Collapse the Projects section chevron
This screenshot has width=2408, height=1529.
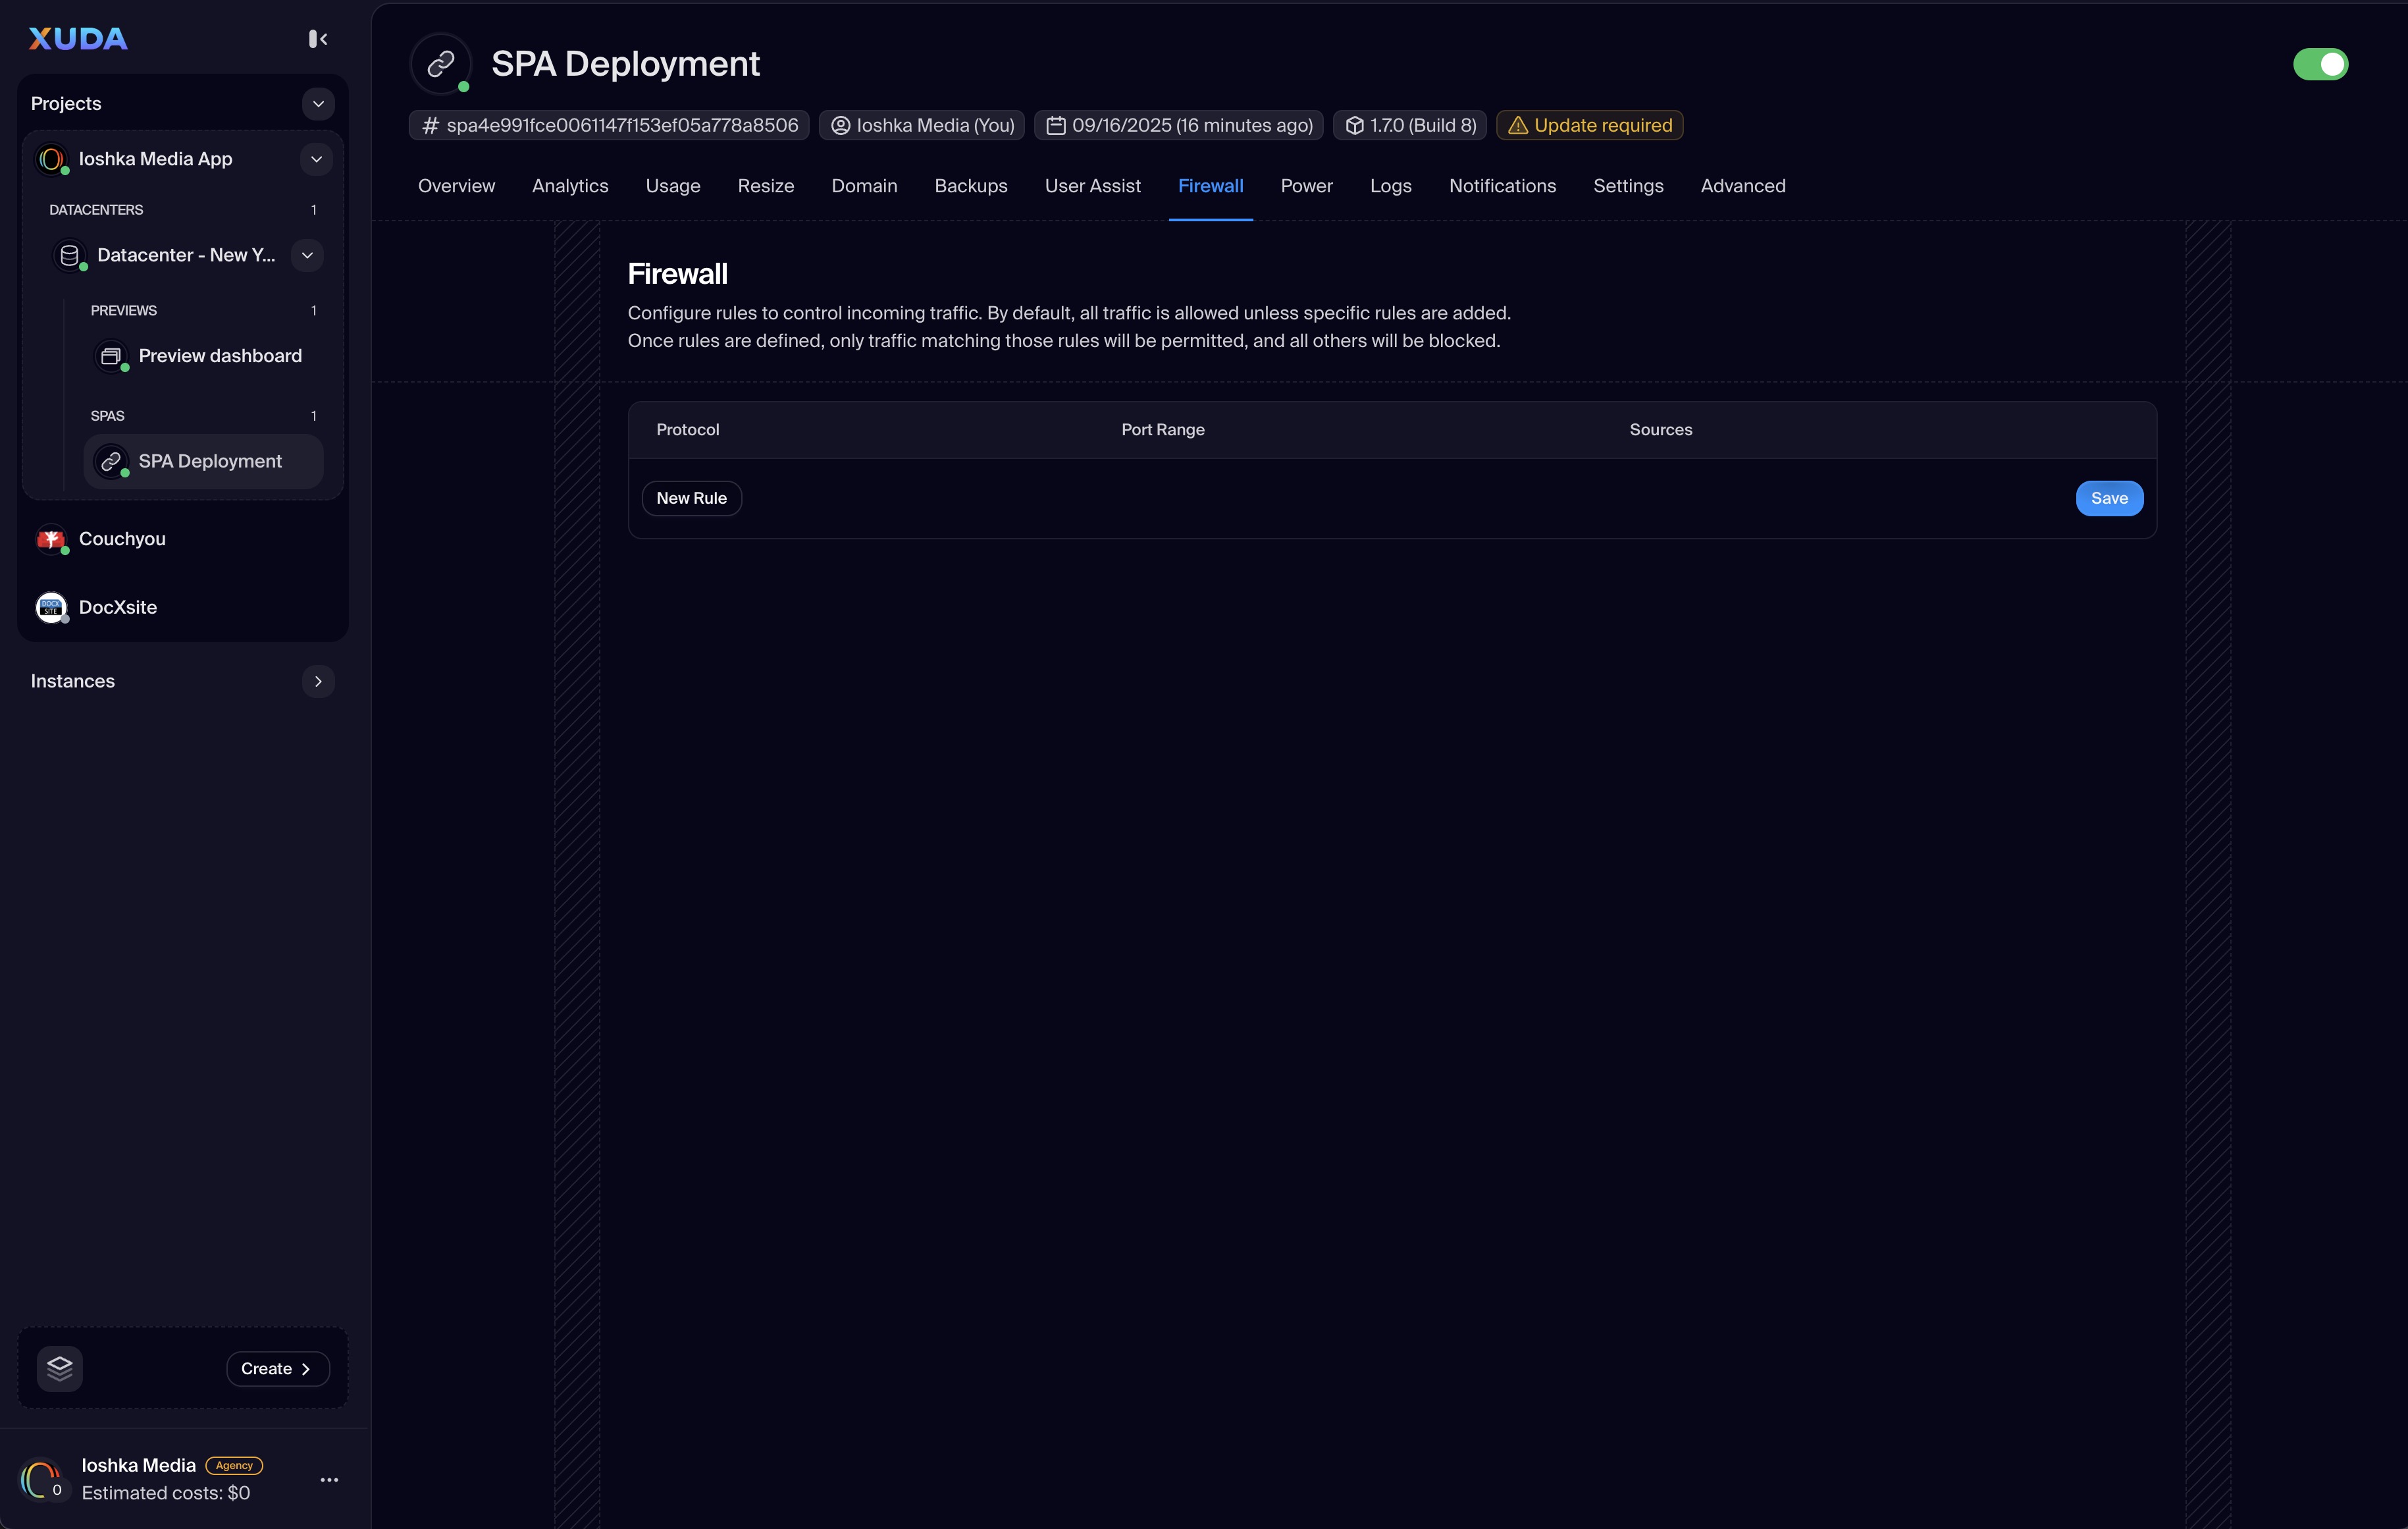(x=318, y=104)
